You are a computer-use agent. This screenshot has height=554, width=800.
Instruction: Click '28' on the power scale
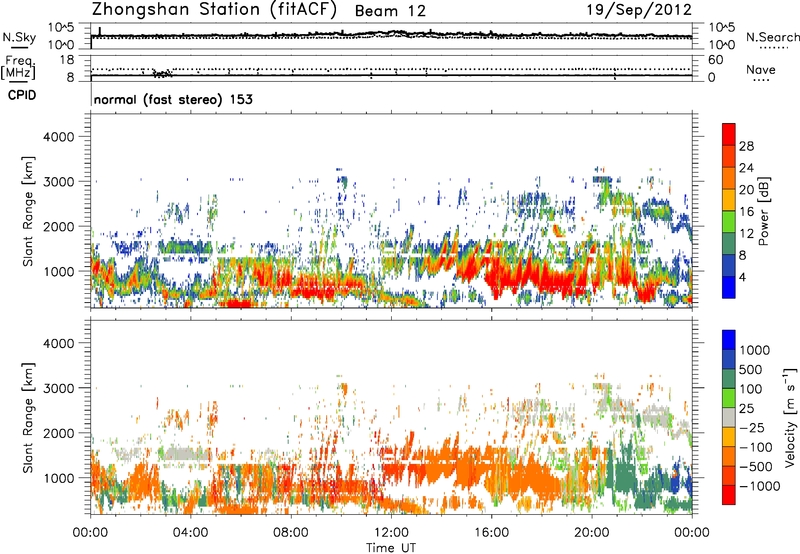pyautogui.click(x=746, y=146)
